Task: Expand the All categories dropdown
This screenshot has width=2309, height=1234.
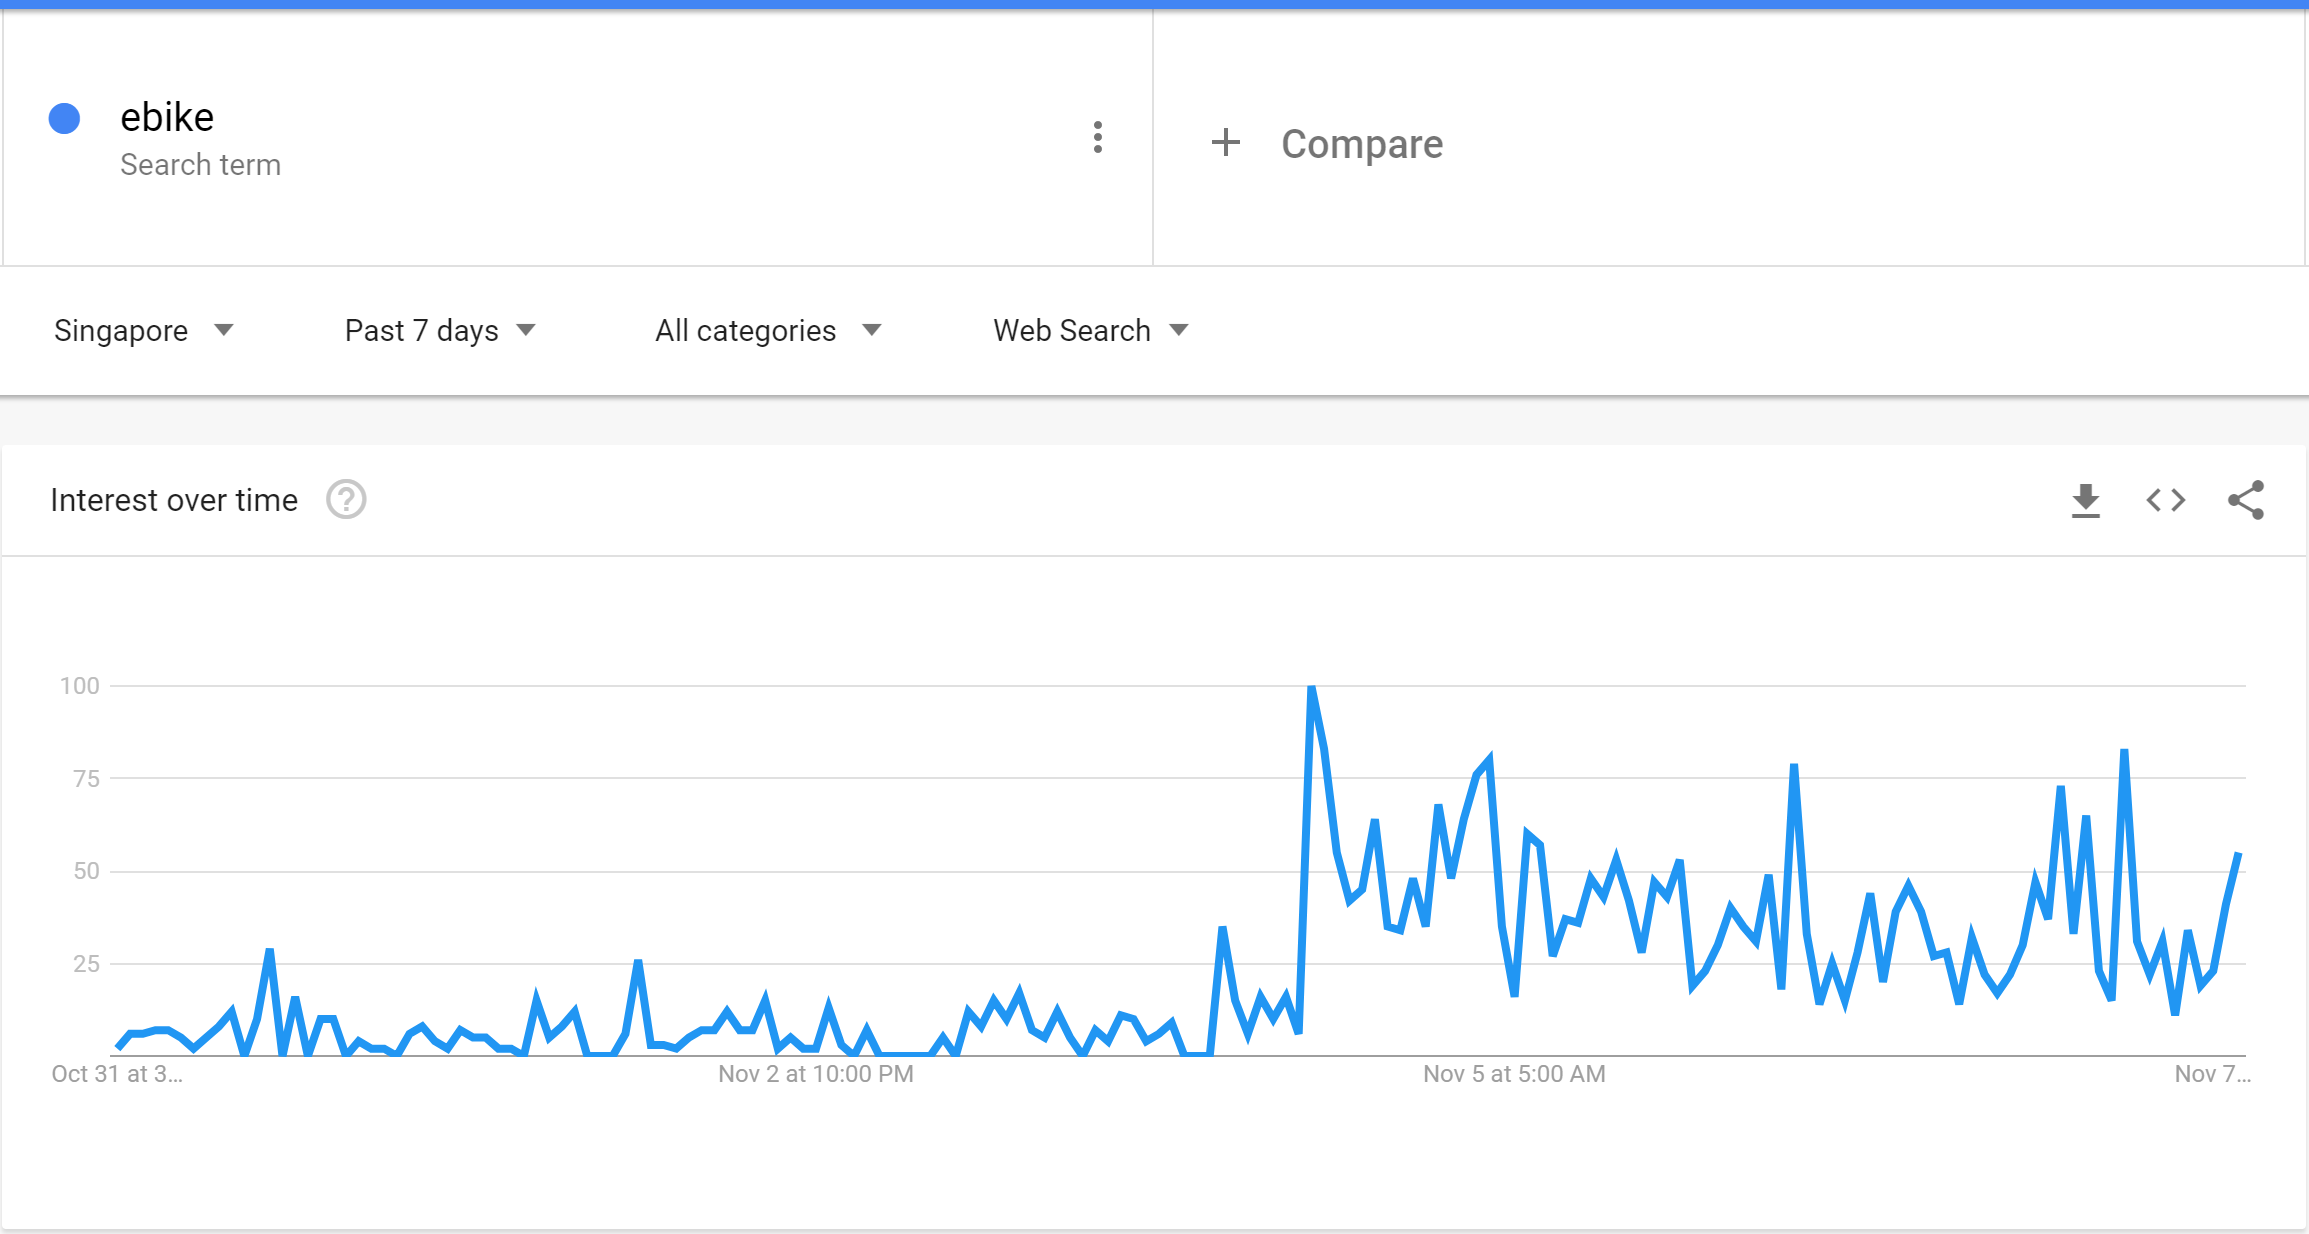Action: pyautogui.click(x=768, y=331)
